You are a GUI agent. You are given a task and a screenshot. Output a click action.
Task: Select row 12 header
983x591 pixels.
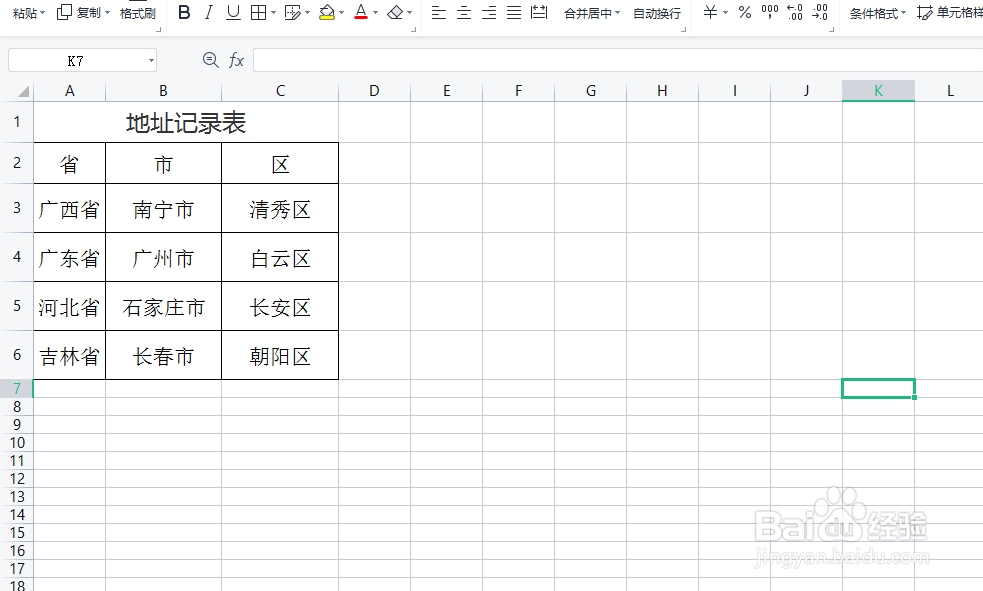tap(17, 479)
